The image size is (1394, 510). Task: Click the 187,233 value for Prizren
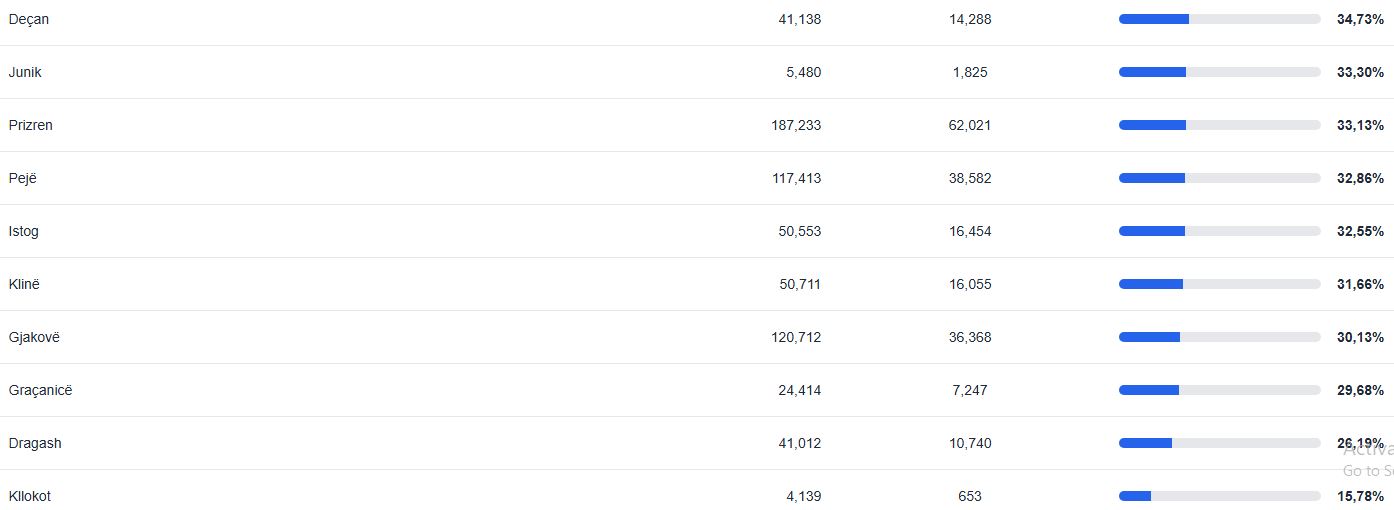796,125
